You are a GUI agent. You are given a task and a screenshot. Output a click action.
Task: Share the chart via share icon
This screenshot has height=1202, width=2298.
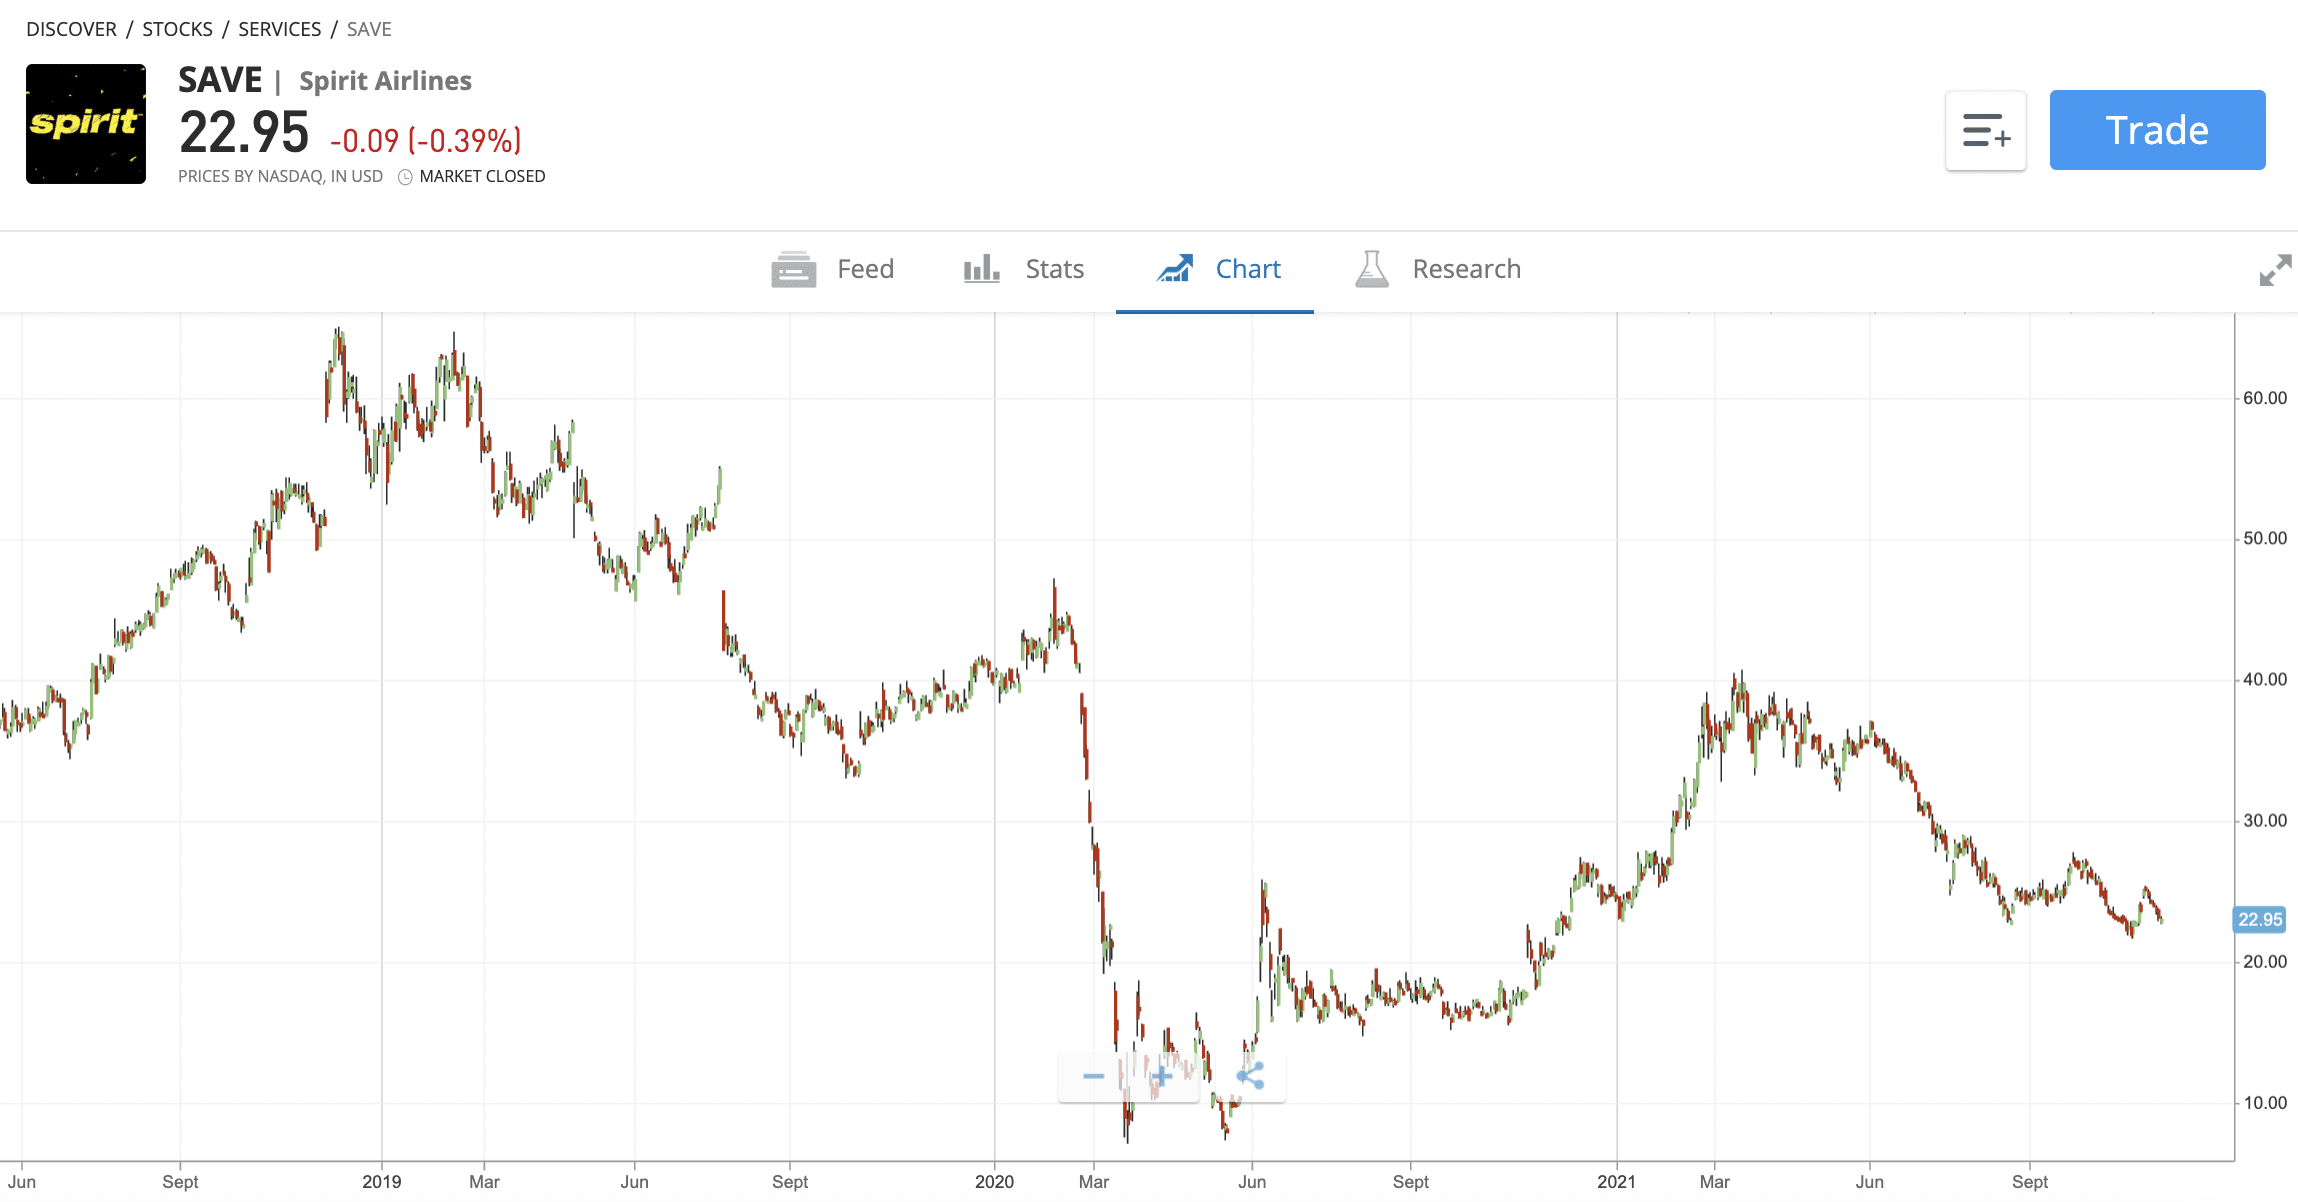pyautogui.click(x=1250, y=1076)
